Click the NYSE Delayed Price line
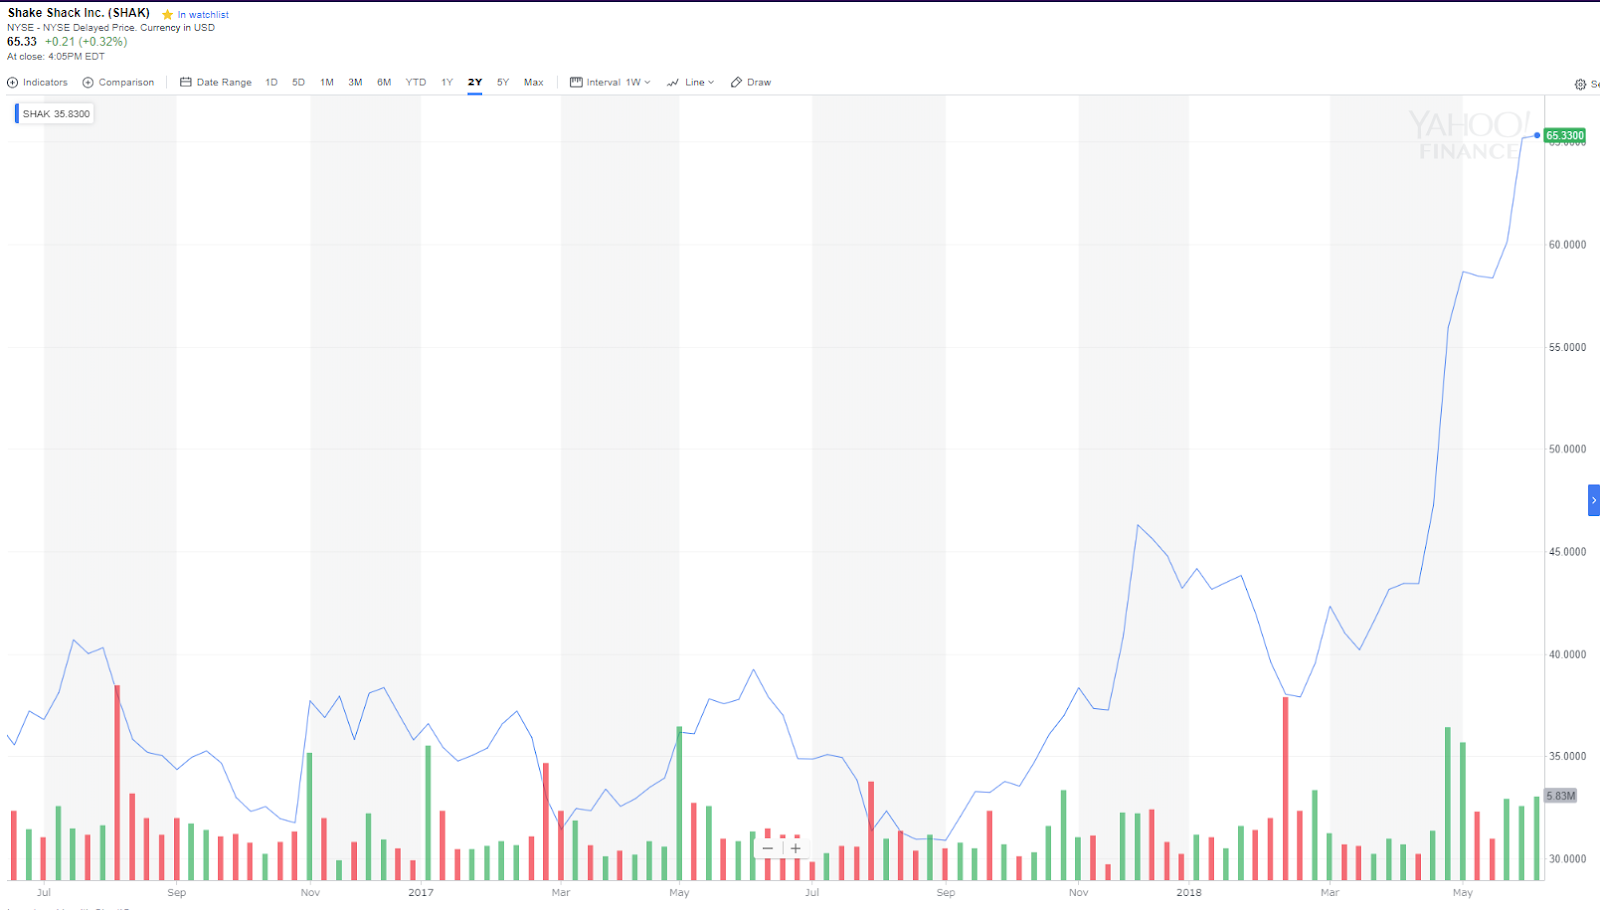Screen dimensions: 1600x910 (x=111, y=28)
